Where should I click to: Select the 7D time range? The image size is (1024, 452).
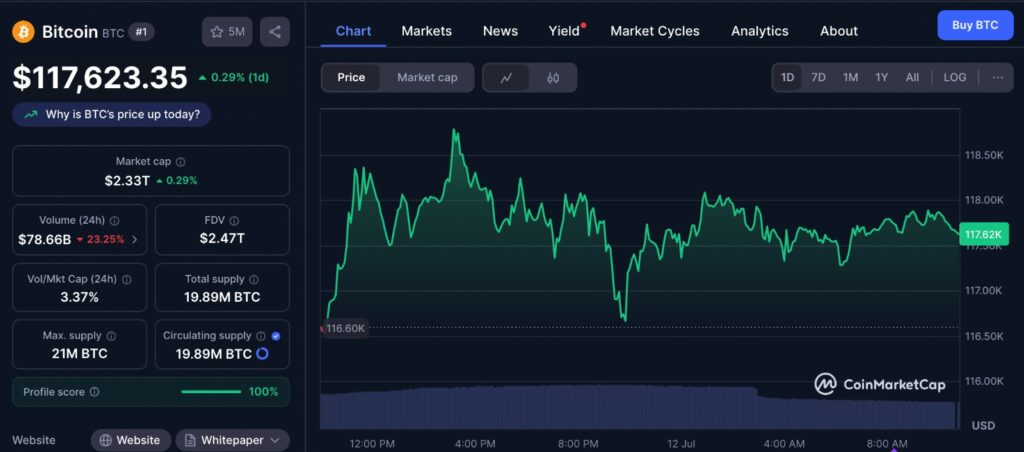click(x=818, y=77)
